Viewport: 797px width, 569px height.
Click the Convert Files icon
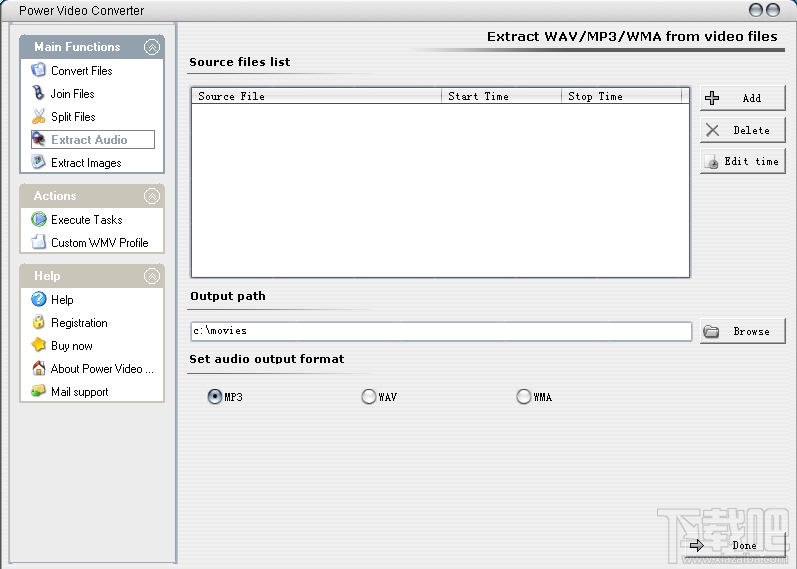[38, 70]
